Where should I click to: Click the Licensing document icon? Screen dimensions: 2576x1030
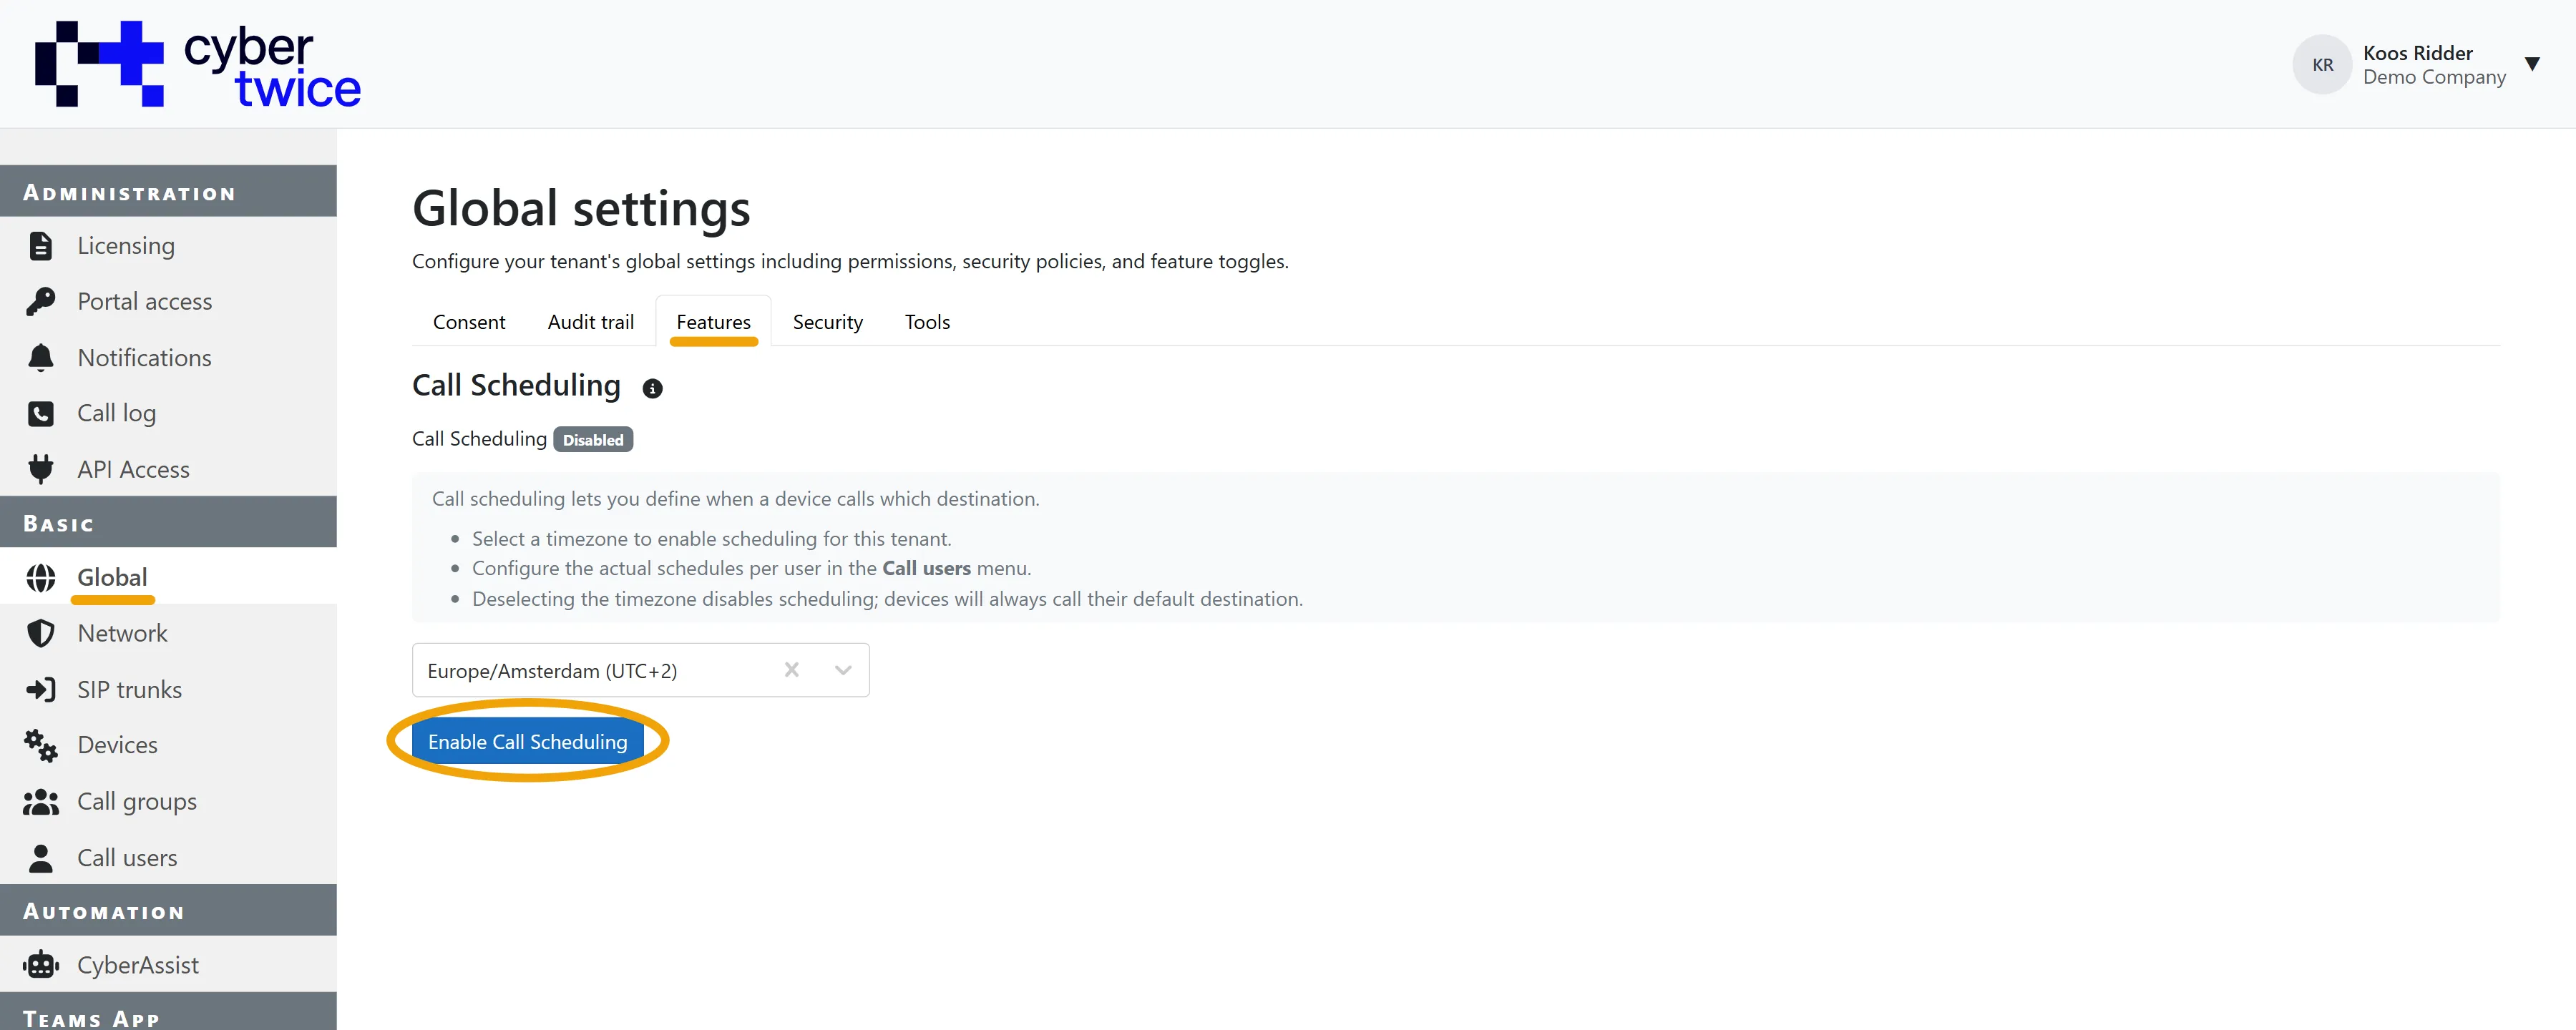click(x=40, y=246)
